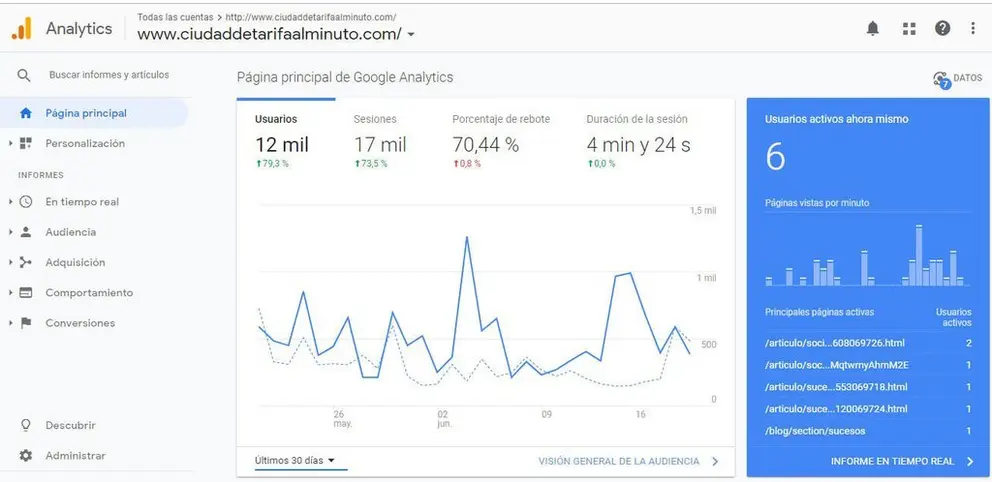Screen dimensions: 992x482
Task: Expand the Conversiones section arrow
Action: [x=11, y=323]
